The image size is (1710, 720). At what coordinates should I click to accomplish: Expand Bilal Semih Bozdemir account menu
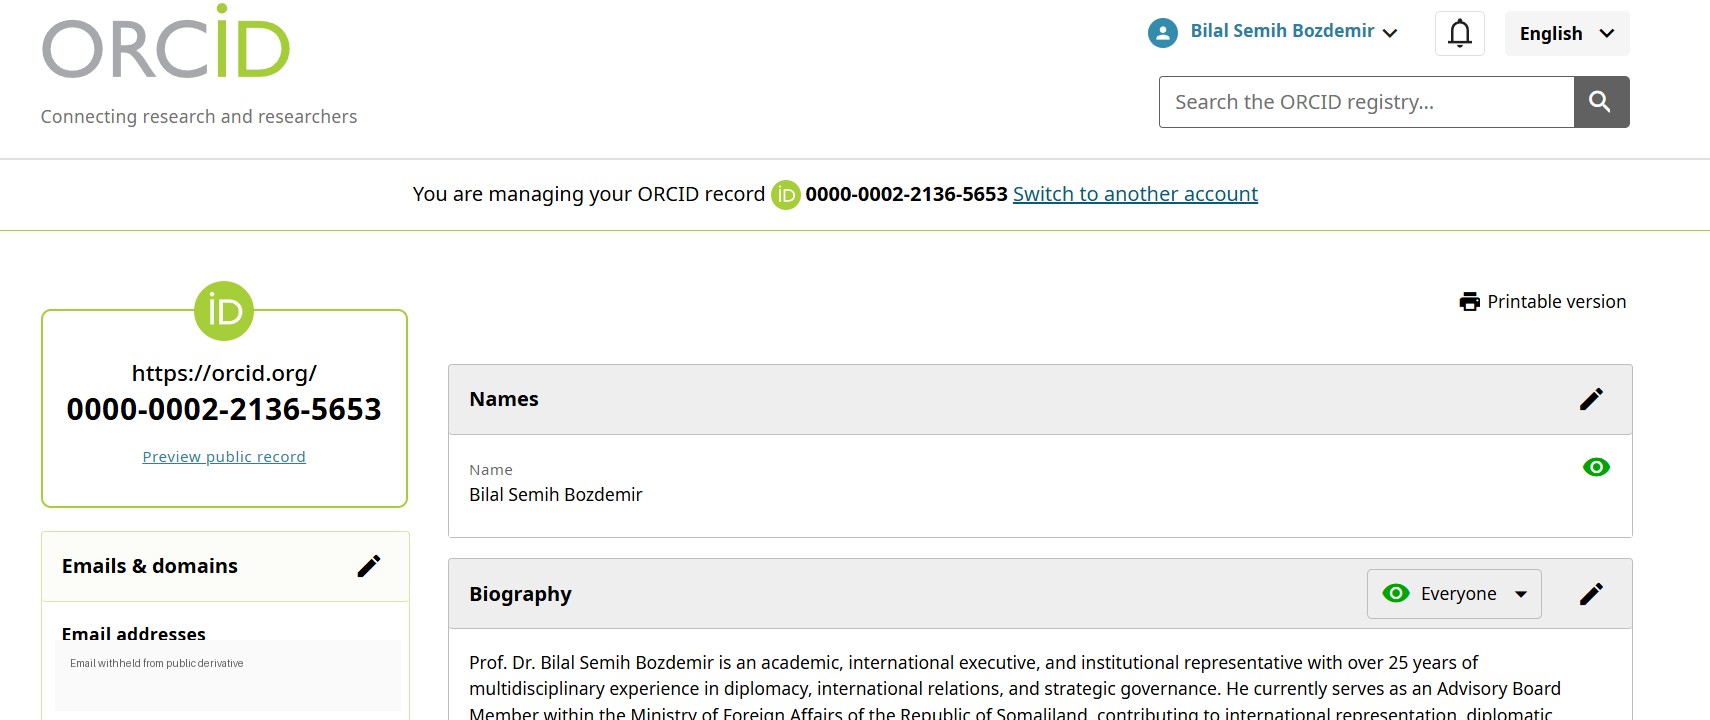(1293, 32)
